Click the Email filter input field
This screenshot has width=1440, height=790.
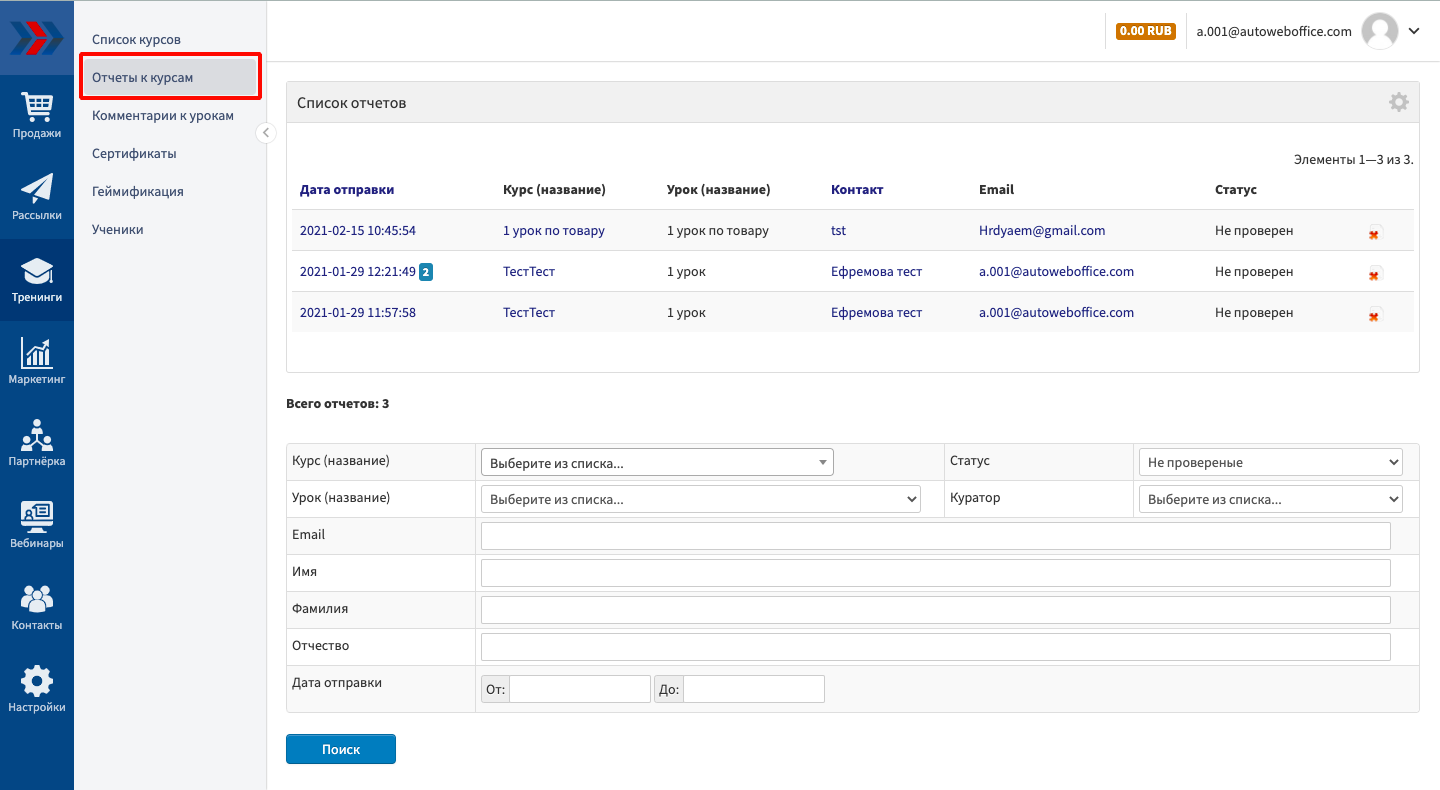(935, 536)
